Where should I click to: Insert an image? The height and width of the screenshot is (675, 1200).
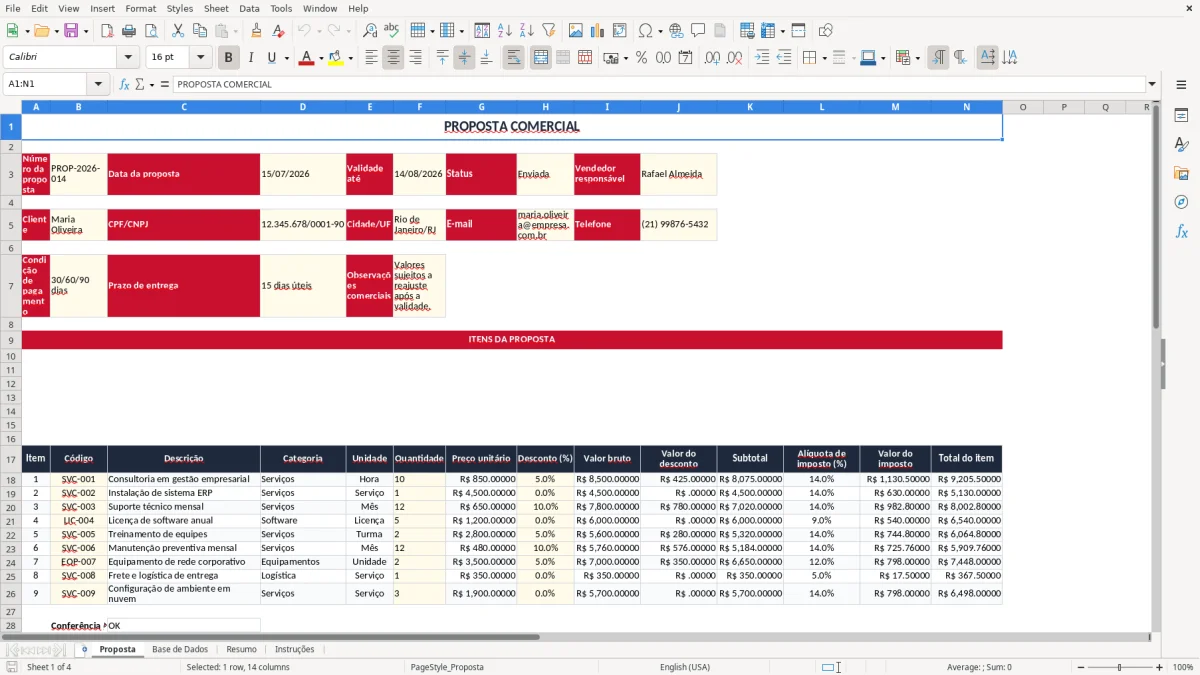(575, 31)
